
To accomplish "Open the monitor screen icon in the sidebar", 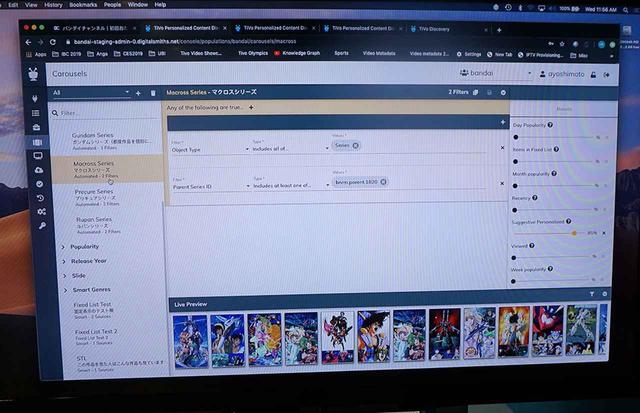I will click(x=38, y=155).
